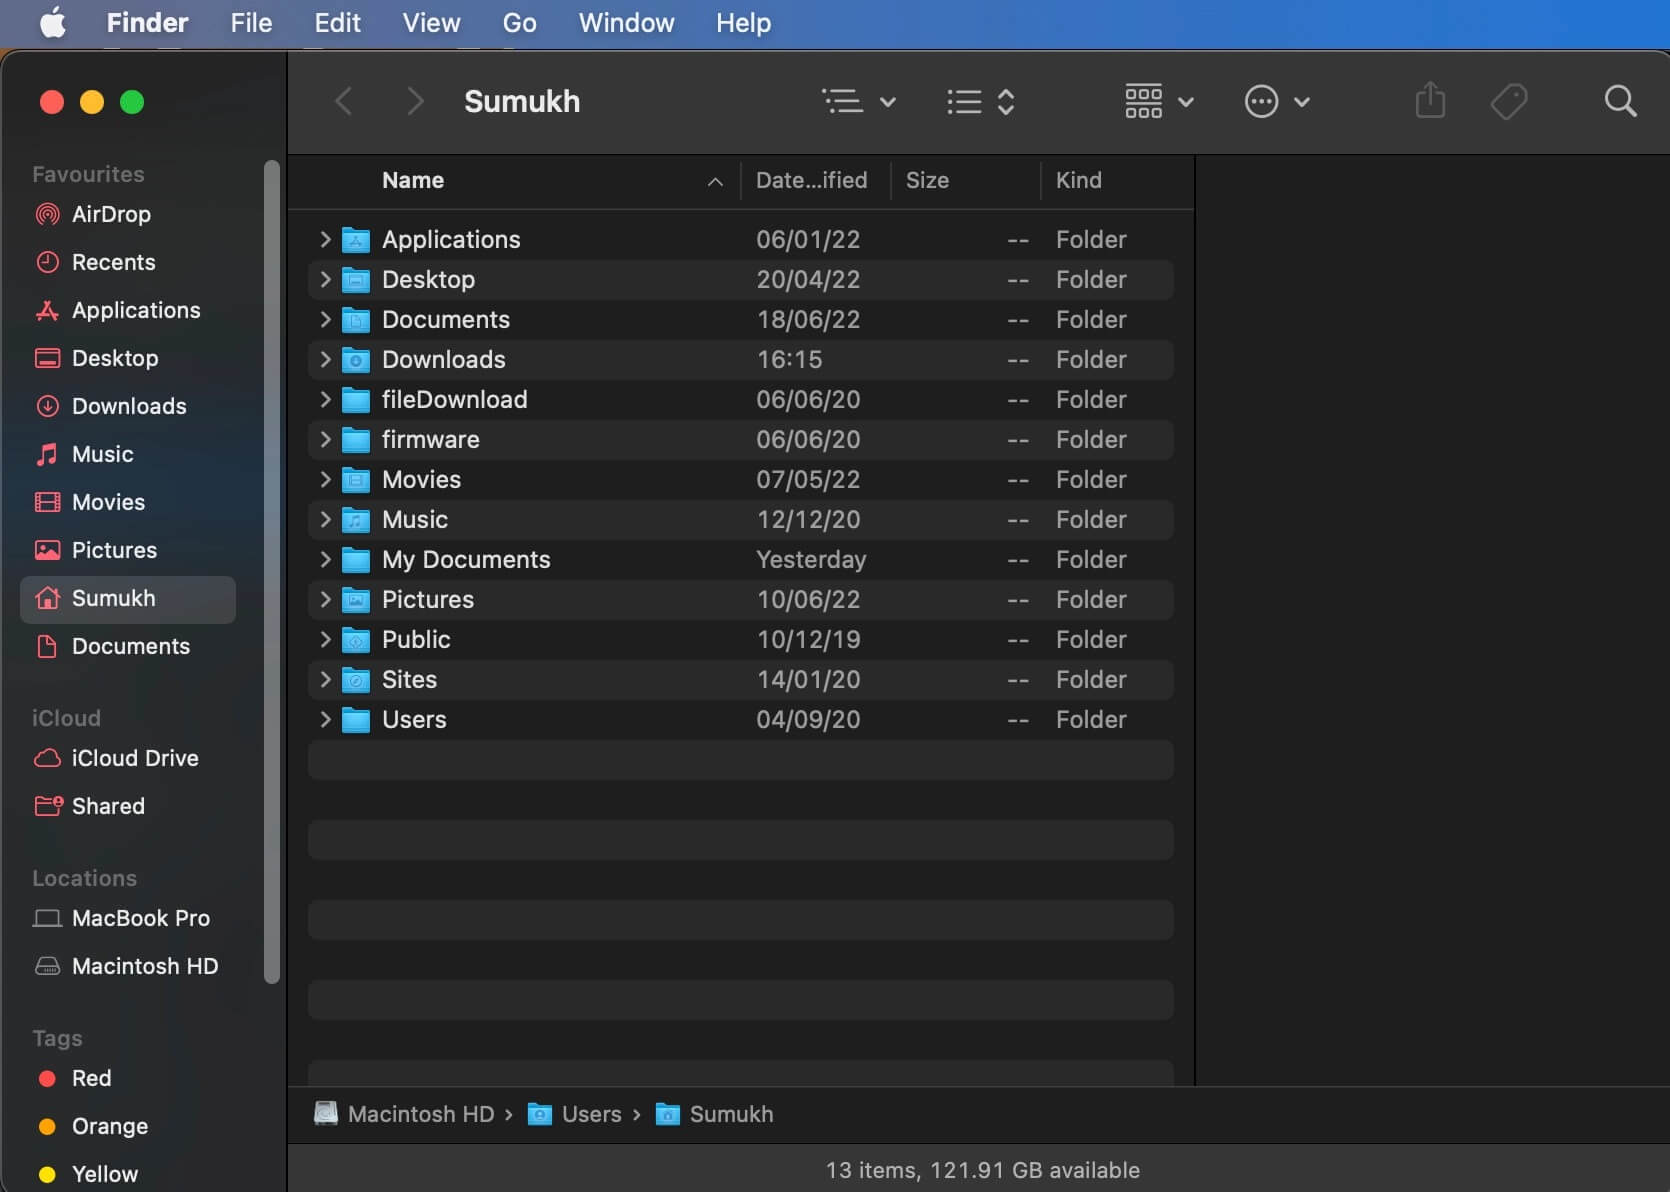Image resolution: width=1670 pixels, height=1192 pixels.
Task: Open the Group By grid dropdown
Action: coord(1158,101)
